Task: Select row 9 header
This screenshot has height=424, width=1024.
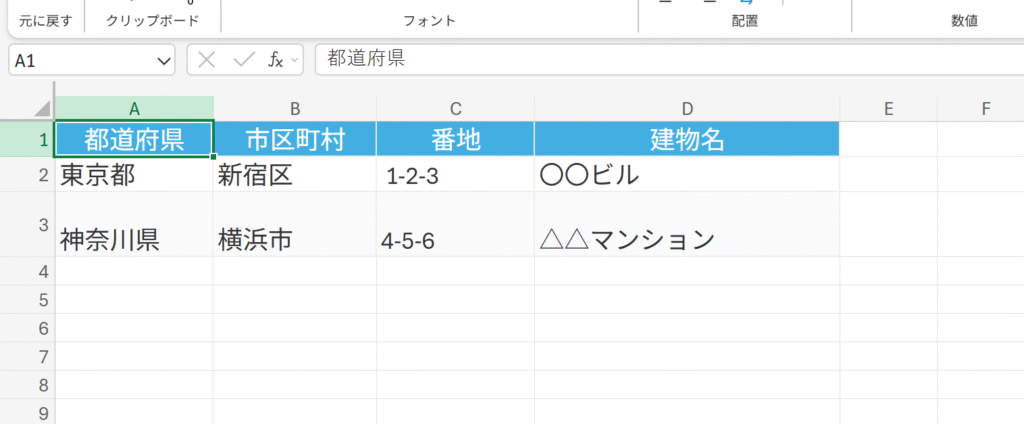Action: point(27,412)
